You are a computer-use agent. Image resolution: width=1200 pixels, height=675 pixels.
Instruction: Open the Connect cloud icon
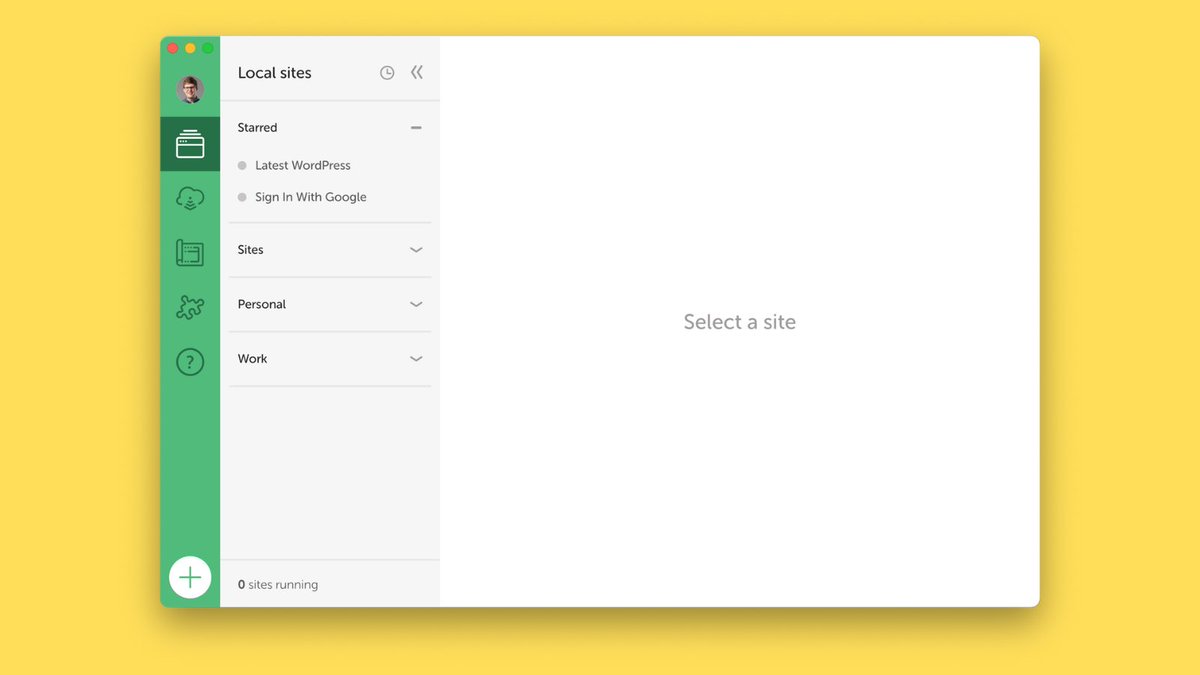pyautogui.click(x=190, y=199)
